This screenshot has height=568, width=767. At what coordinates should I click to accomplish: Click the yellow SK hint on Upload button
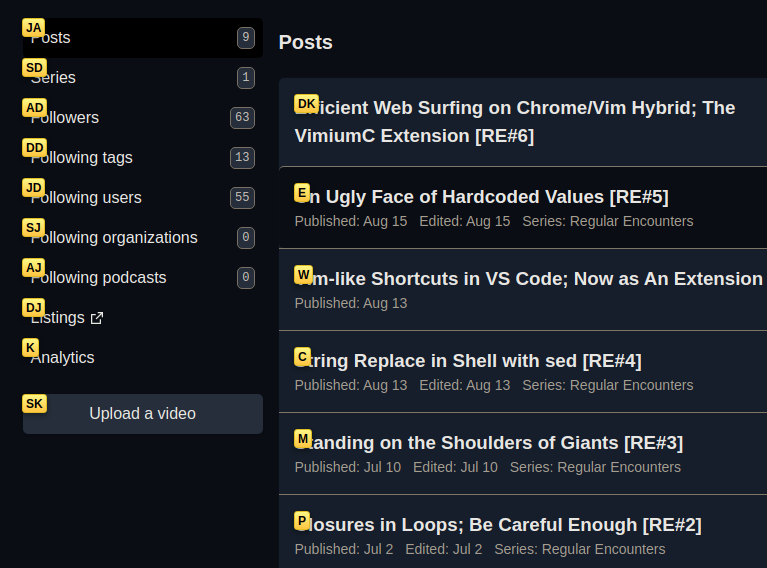coord(34,404)
